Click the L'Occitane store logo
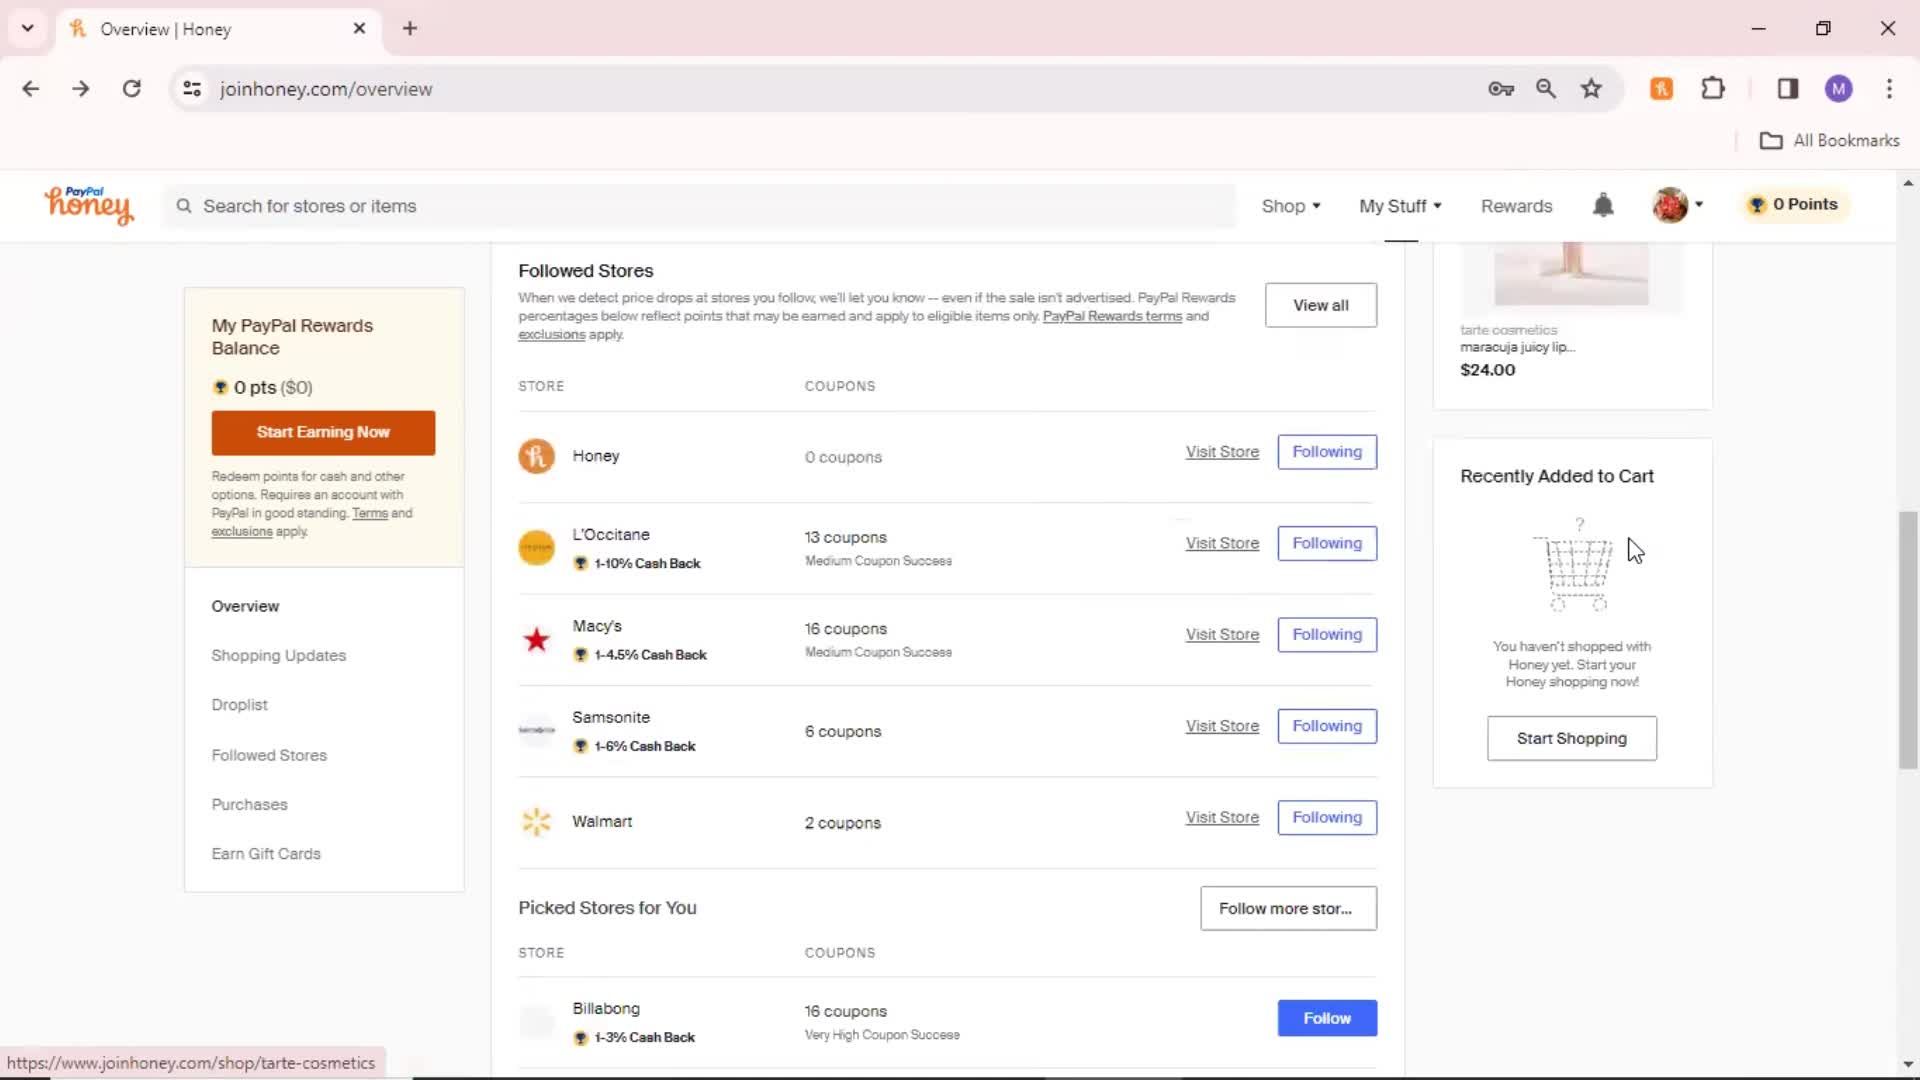 536,547
